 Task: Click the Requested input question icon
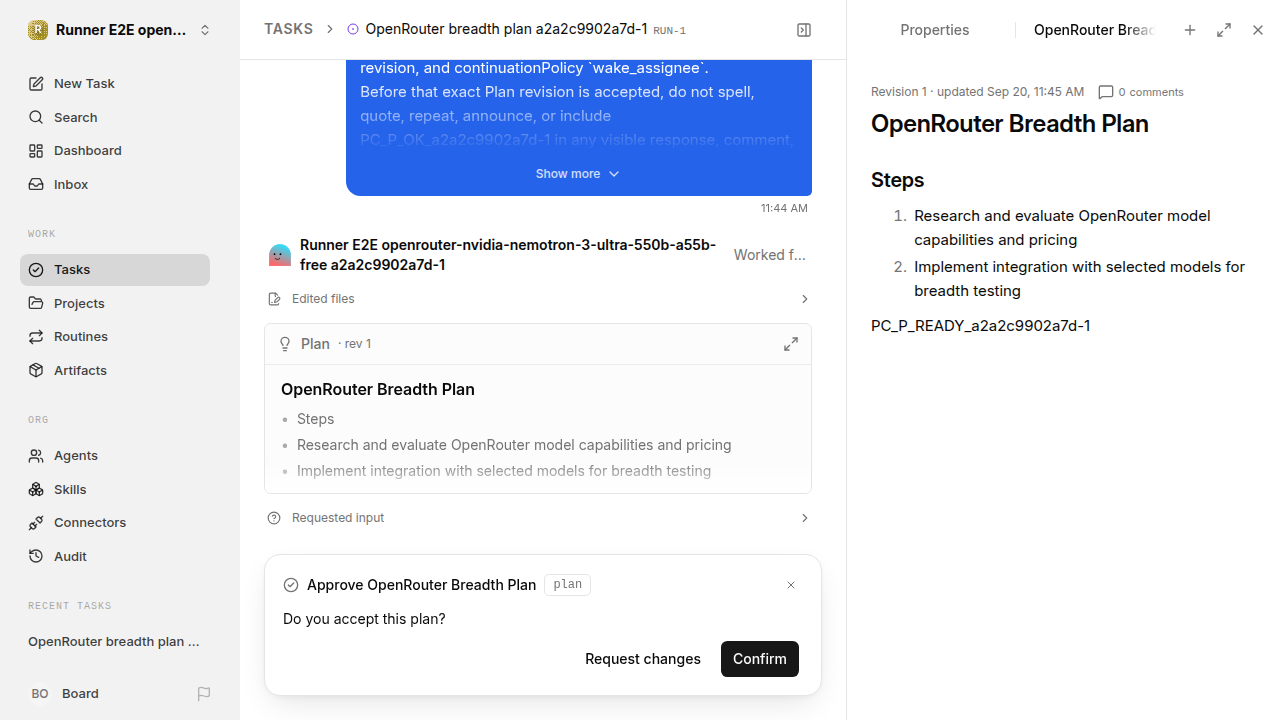tap(275, 518)
